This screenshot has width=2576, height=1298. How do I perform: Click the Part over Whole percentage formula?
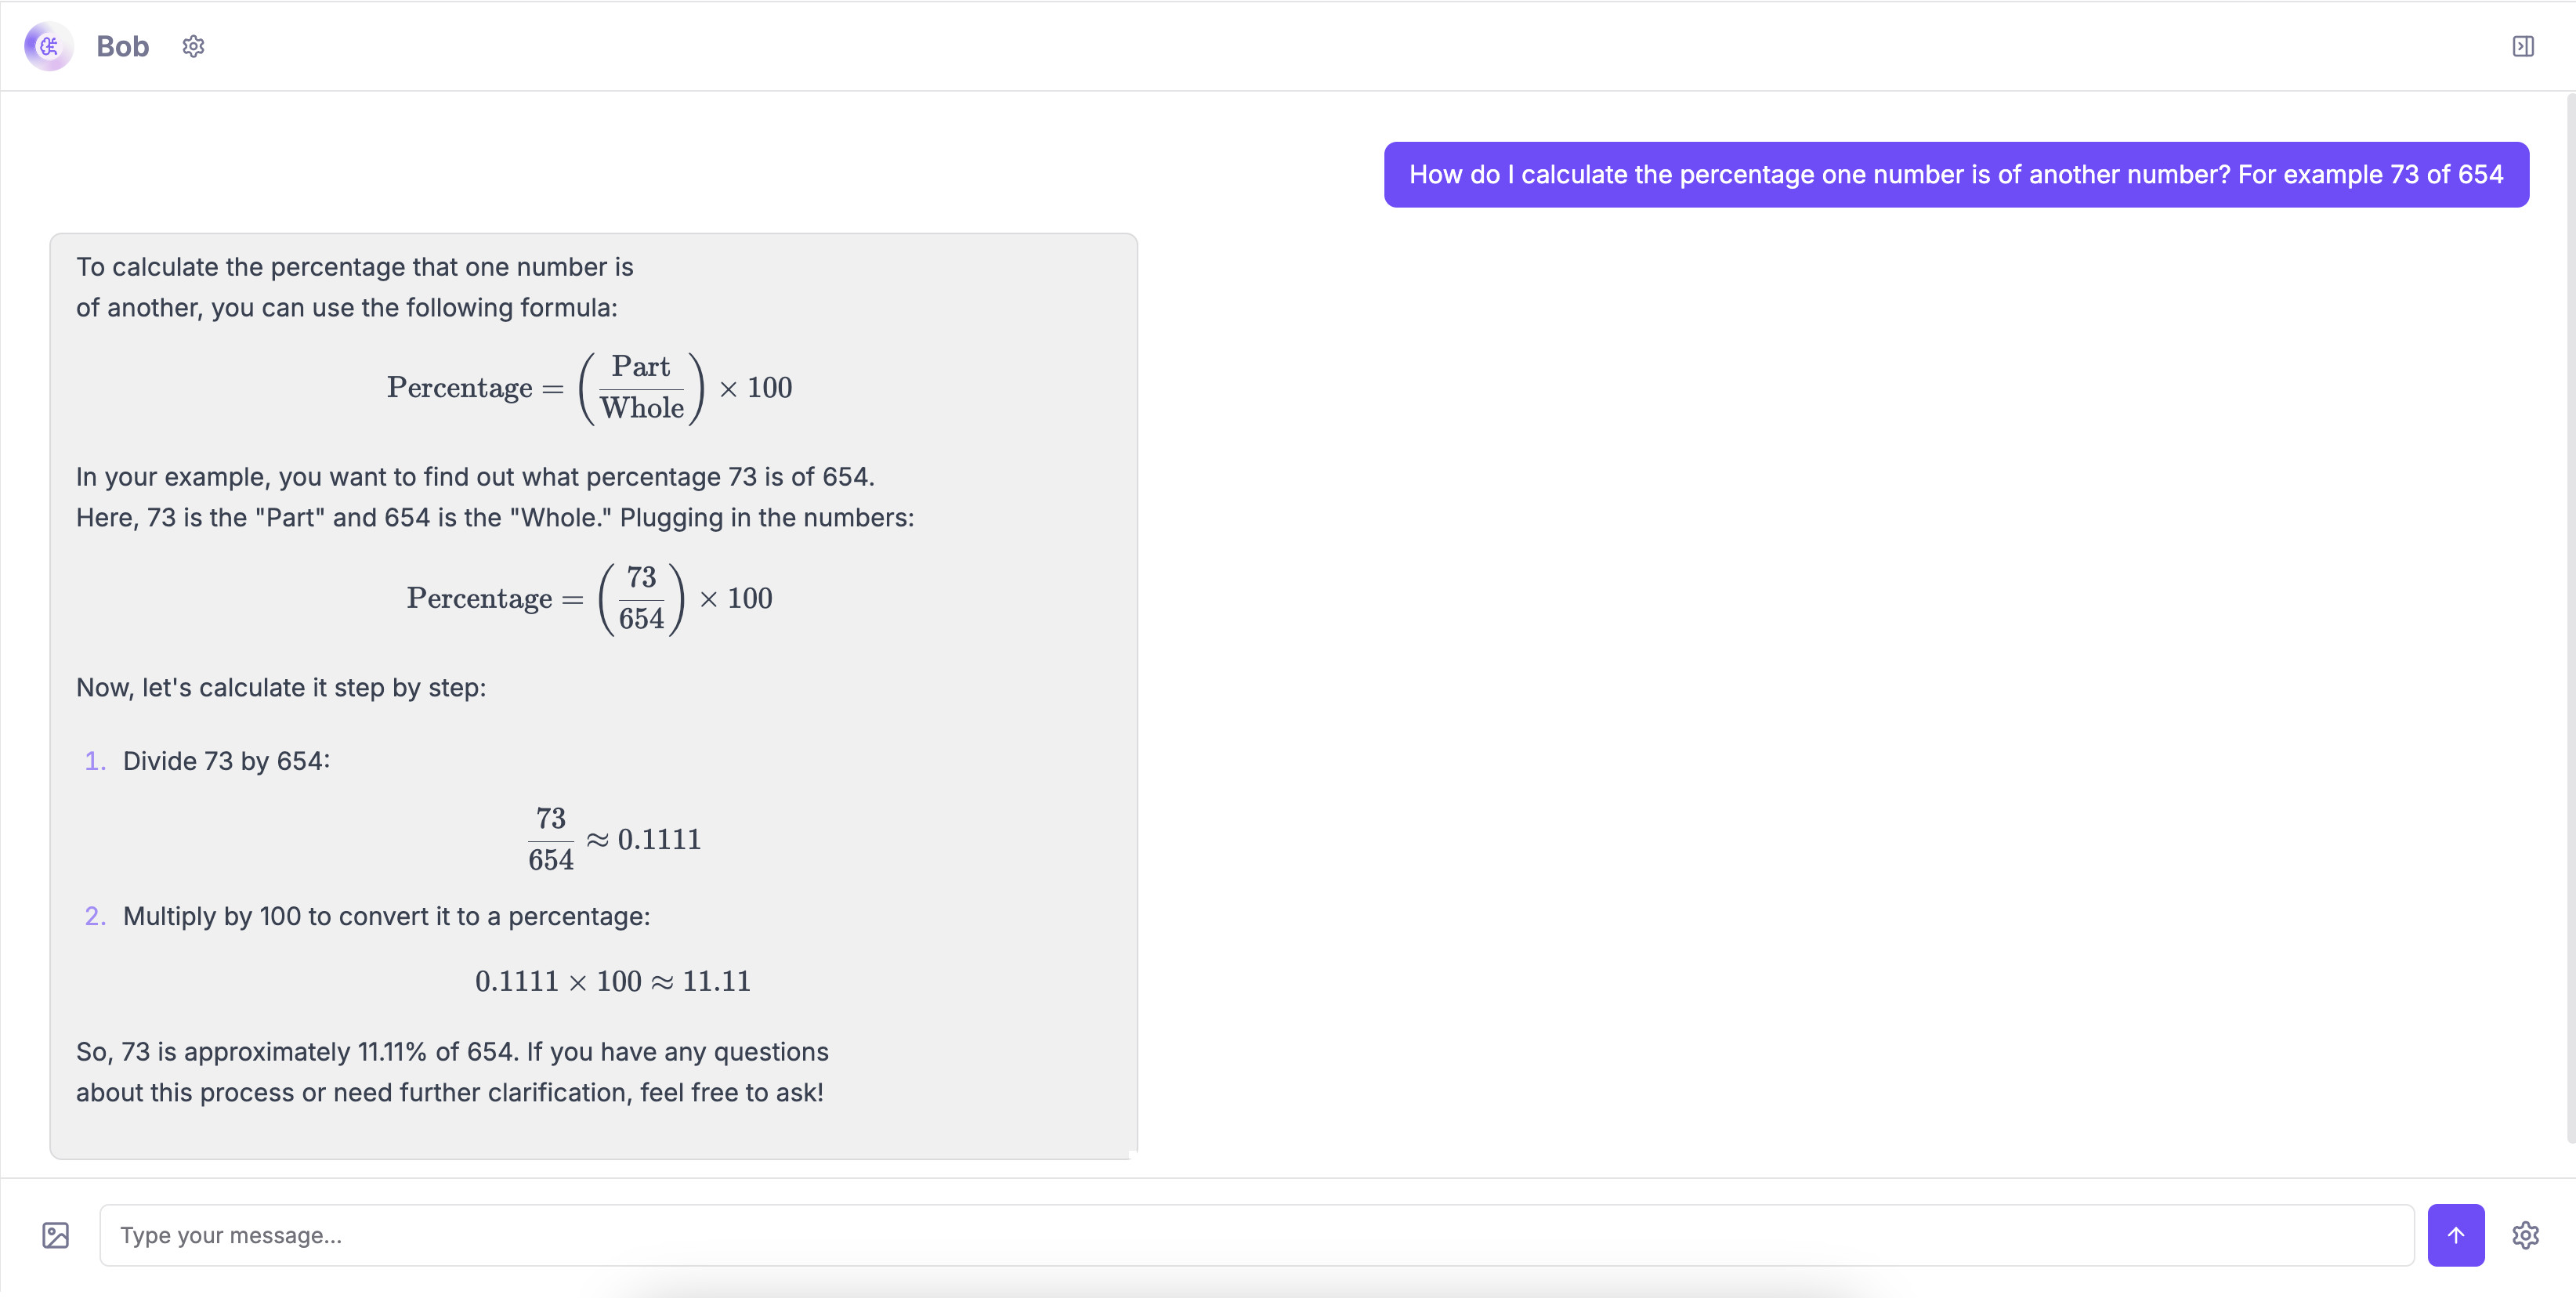[x=590, y=388]
